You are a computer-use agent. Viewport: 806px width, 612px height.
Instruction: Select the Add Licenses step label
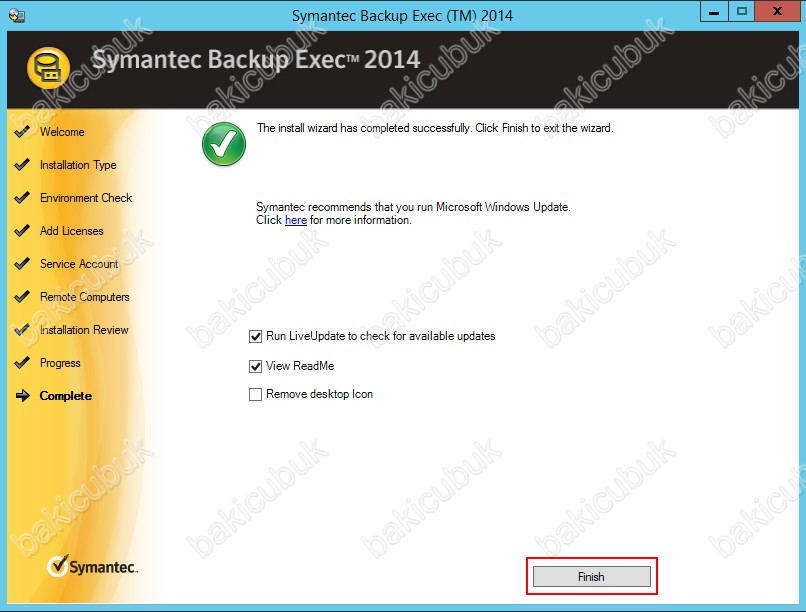[x=71, y=231]
